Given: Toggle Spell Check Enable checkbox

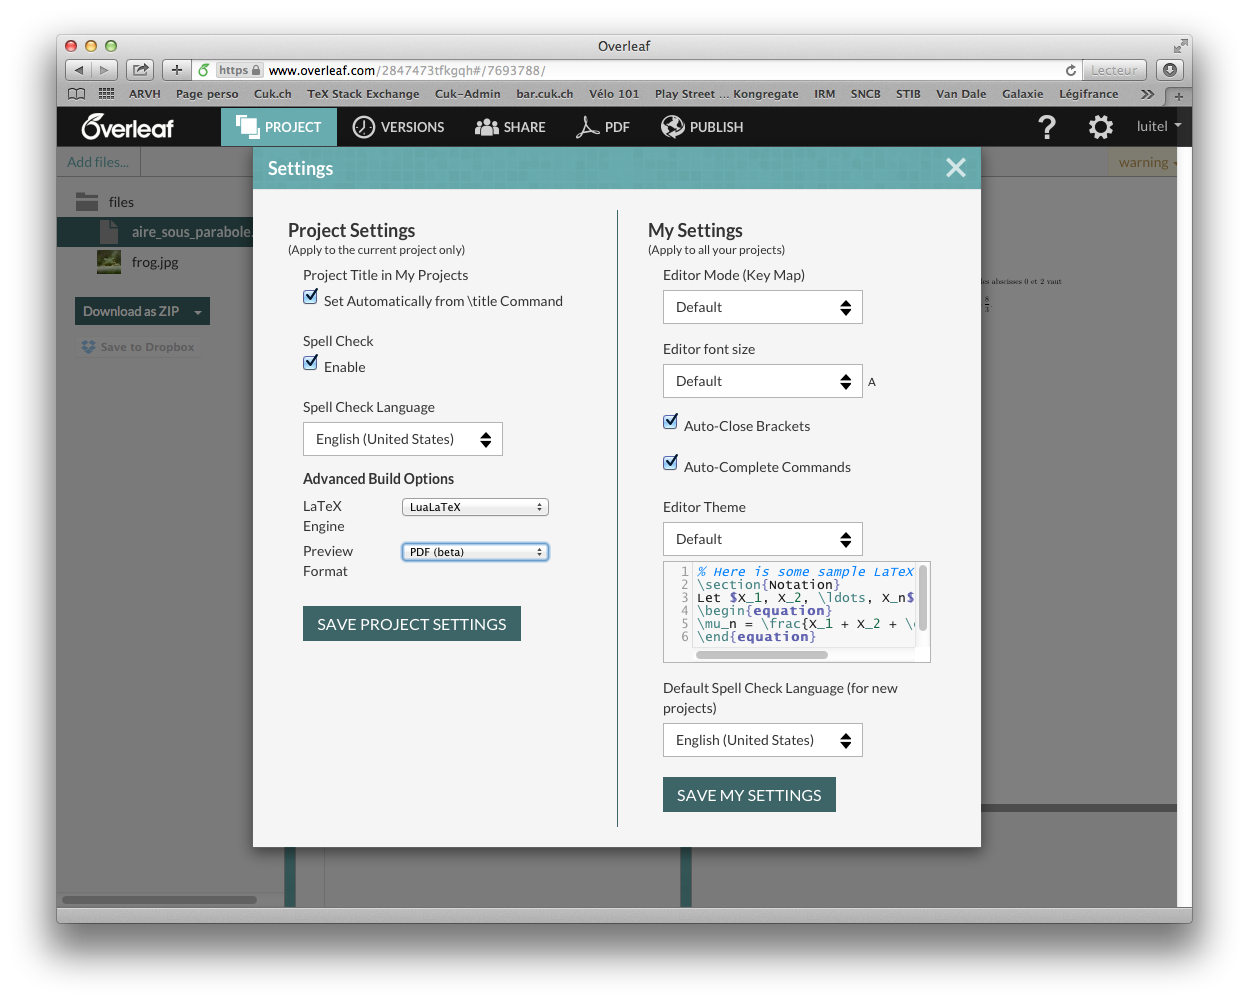Looking at the screenshot, I should coord(311,363).
